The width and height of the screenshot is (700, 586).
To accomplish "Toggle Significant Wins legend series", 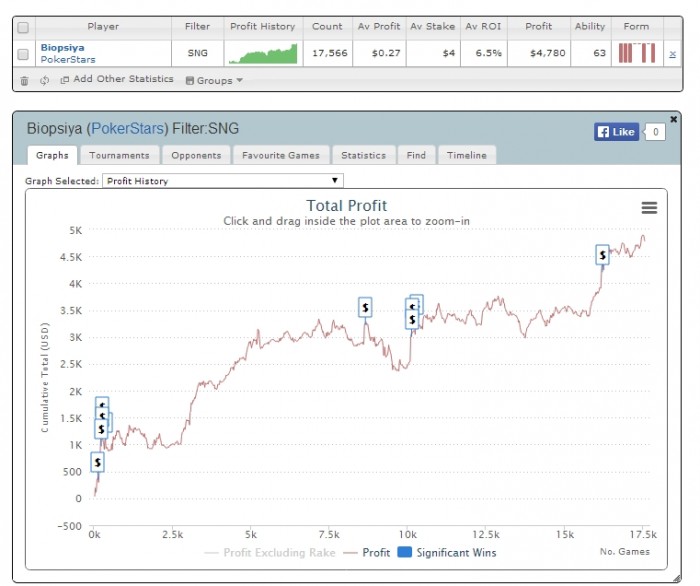I will click(x=446, y=553).
